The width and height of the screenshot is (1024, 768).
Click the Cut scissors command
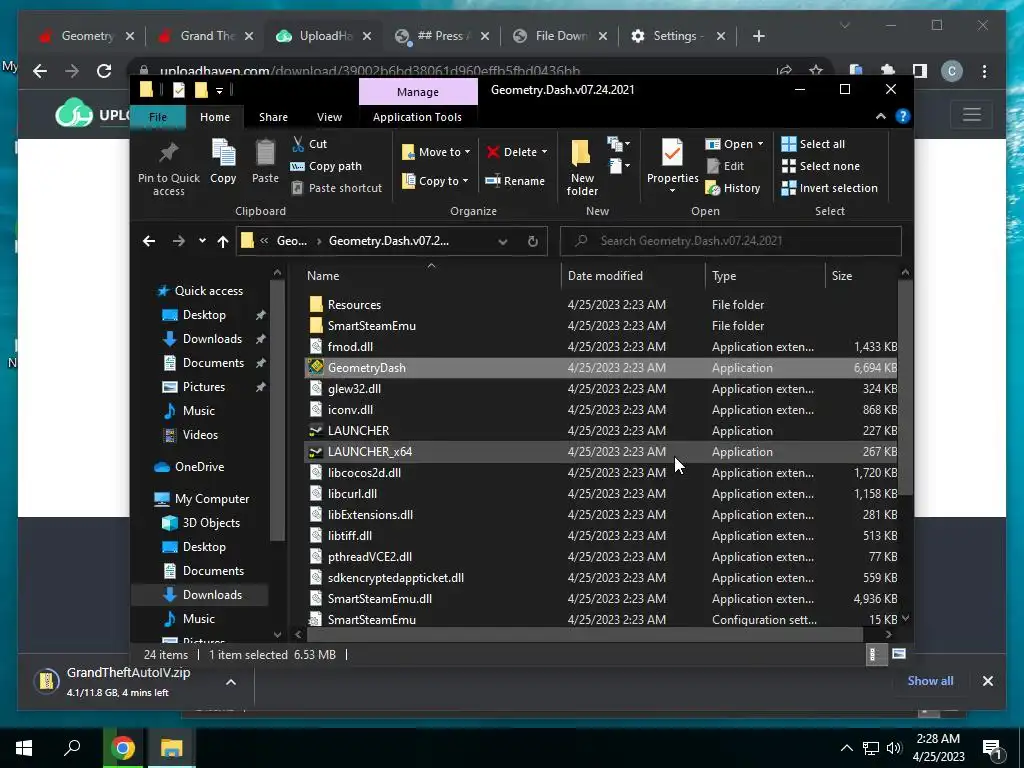point(310,144)
